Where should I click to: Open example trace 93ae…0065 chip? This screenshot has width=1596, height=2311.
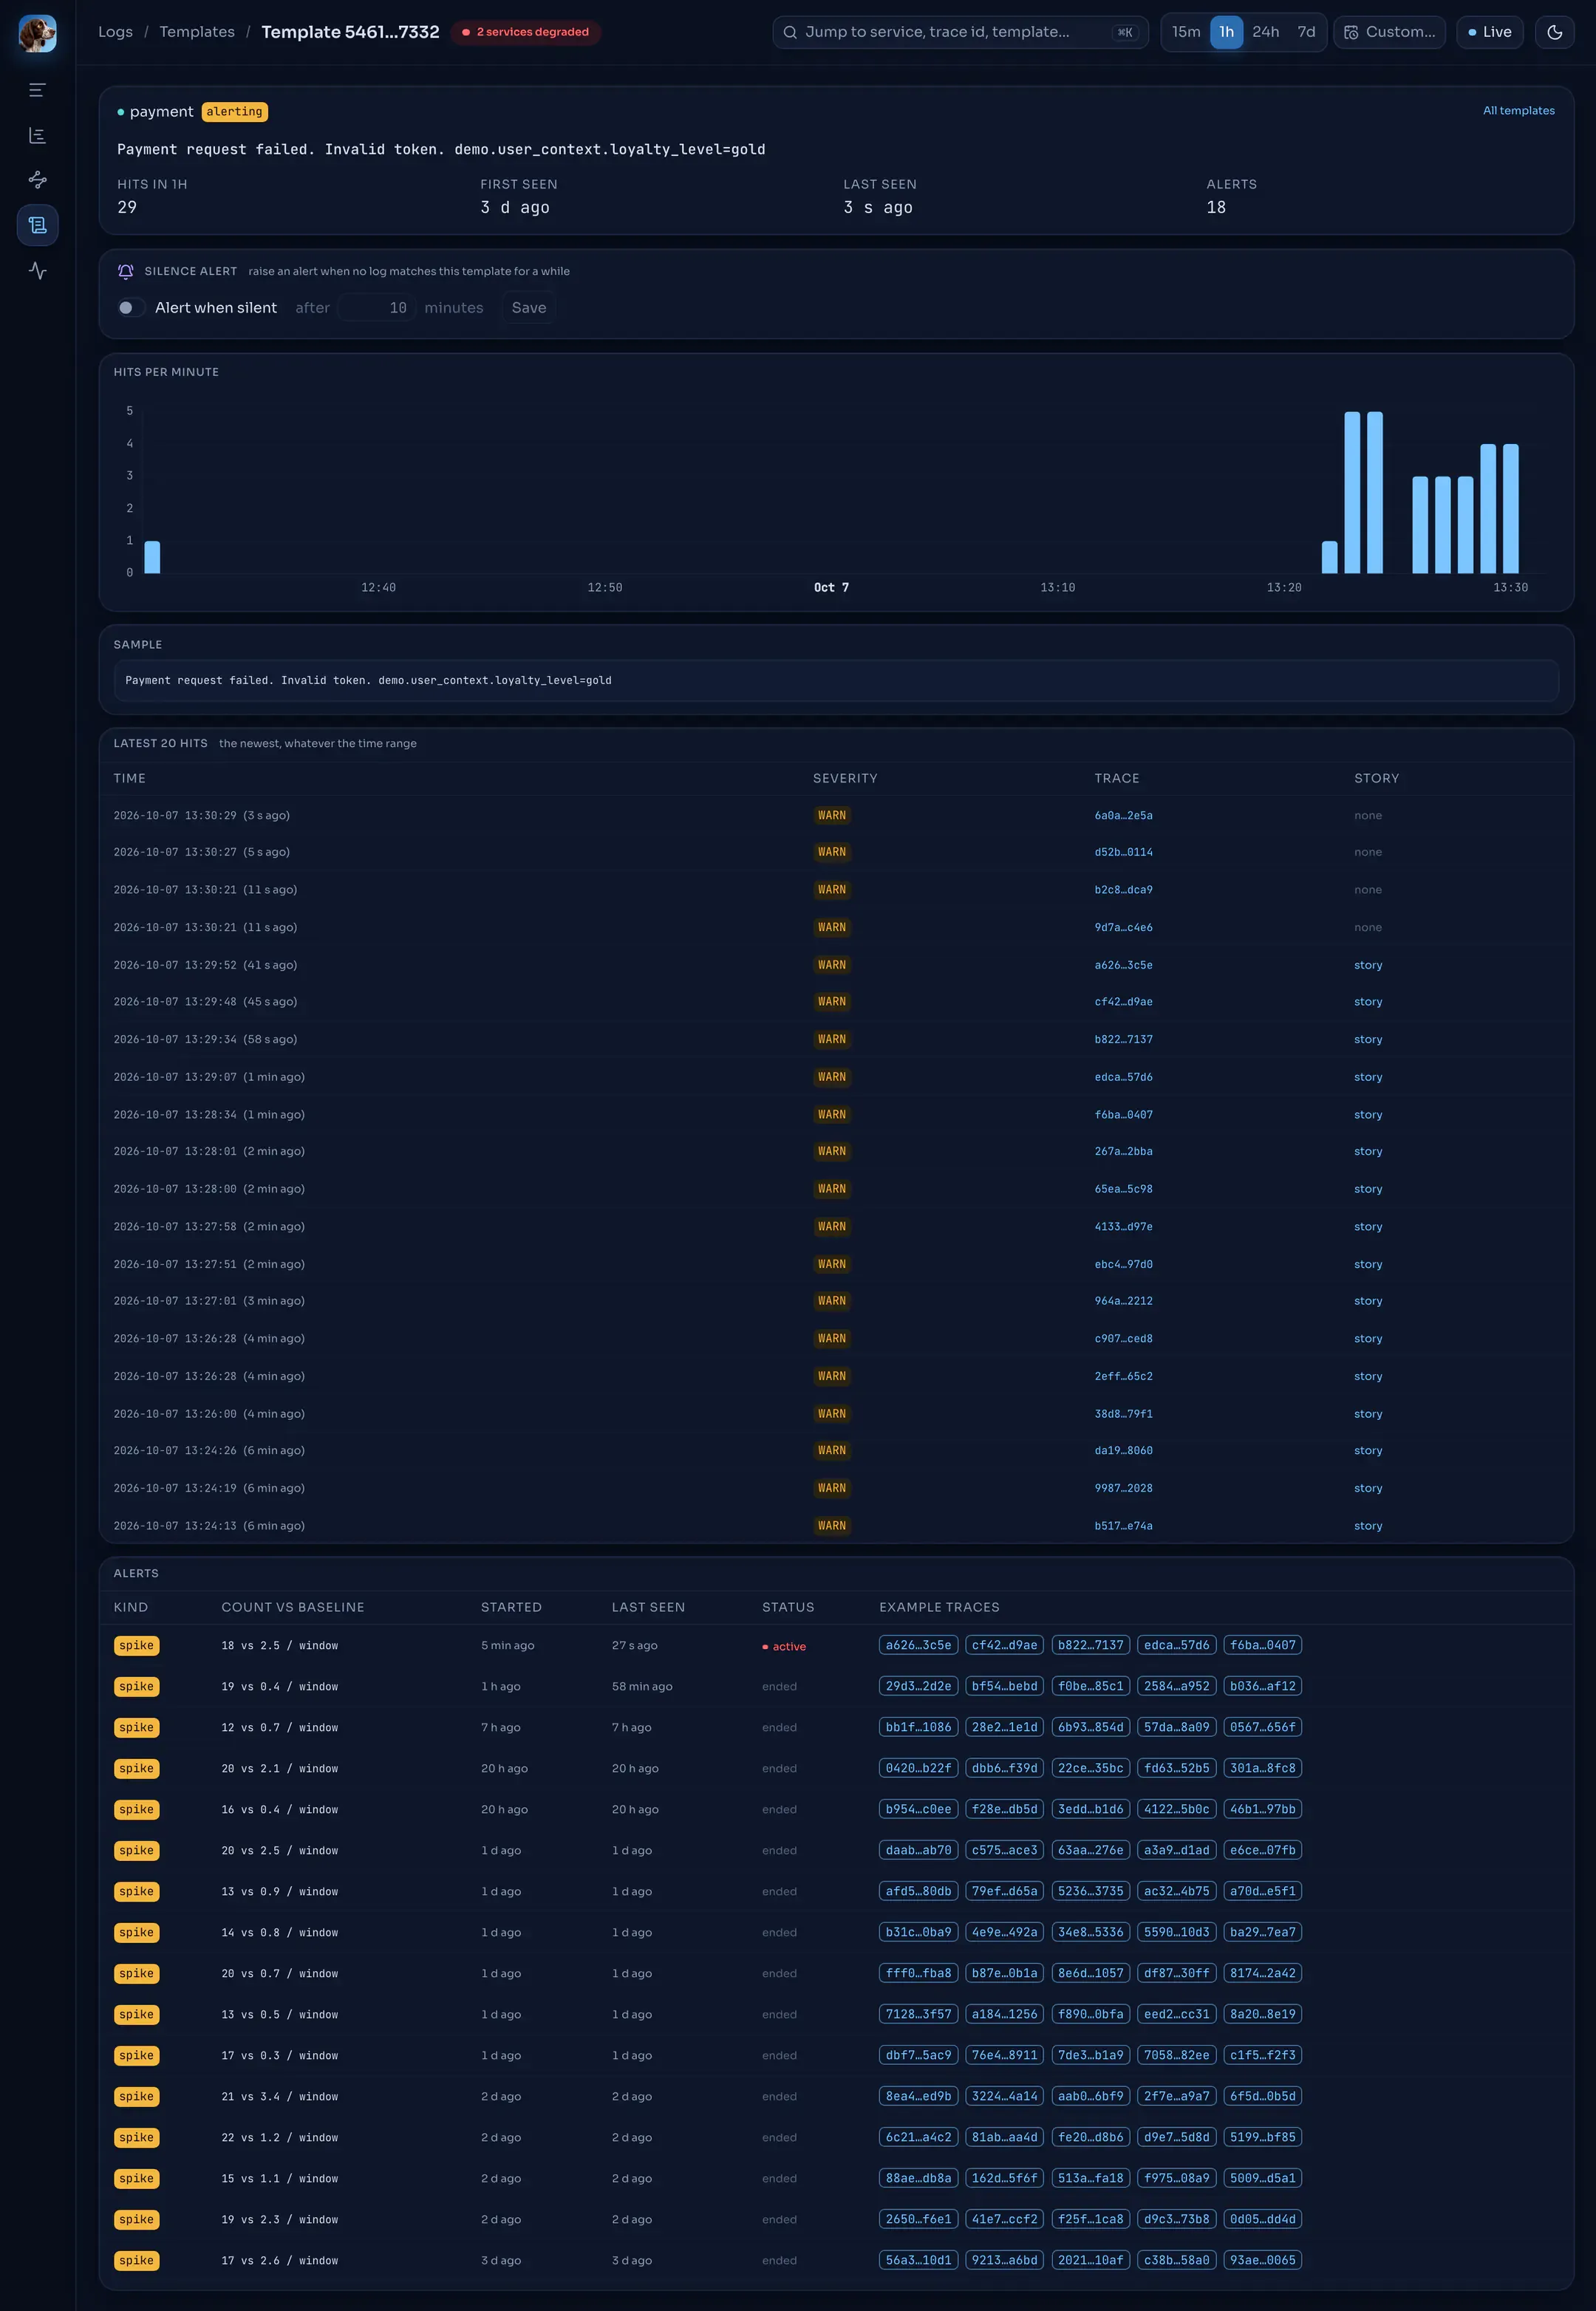coord(1262,2260)
